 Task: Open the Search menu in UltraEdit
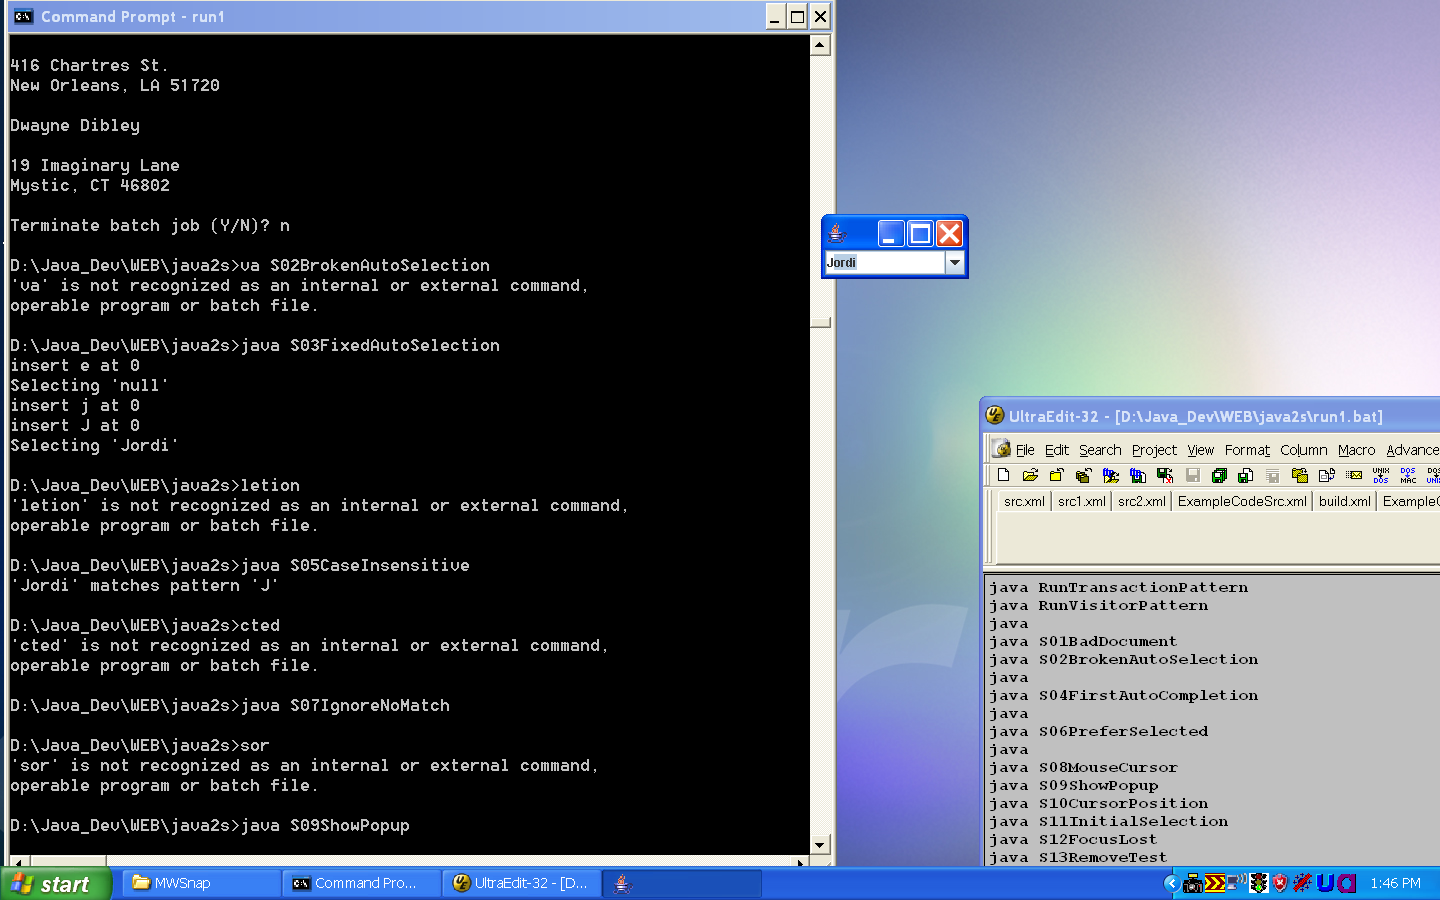pos(1100,450)
